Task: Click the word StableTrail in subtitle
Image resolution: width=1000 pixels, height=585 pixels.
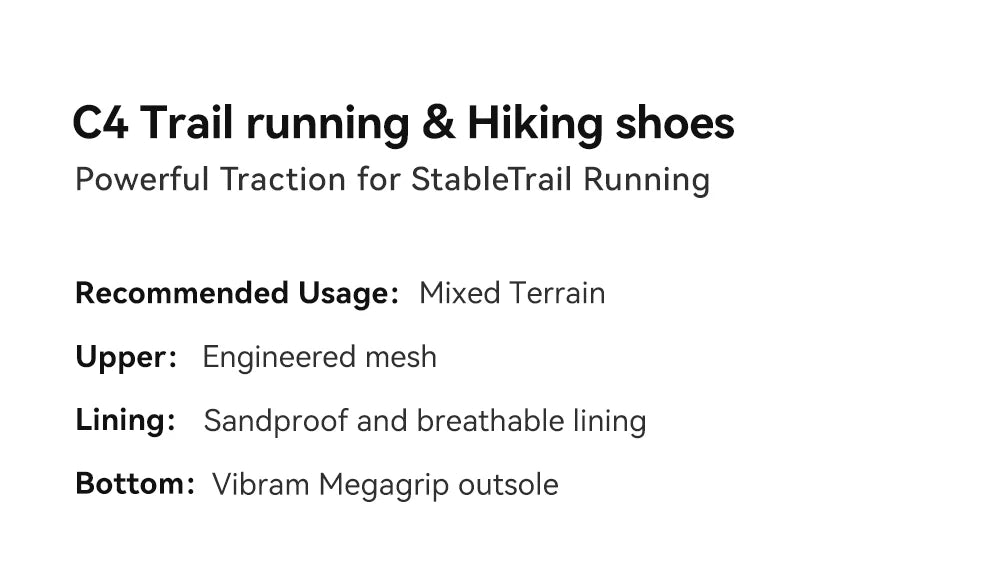Action: tap(491, 179)
